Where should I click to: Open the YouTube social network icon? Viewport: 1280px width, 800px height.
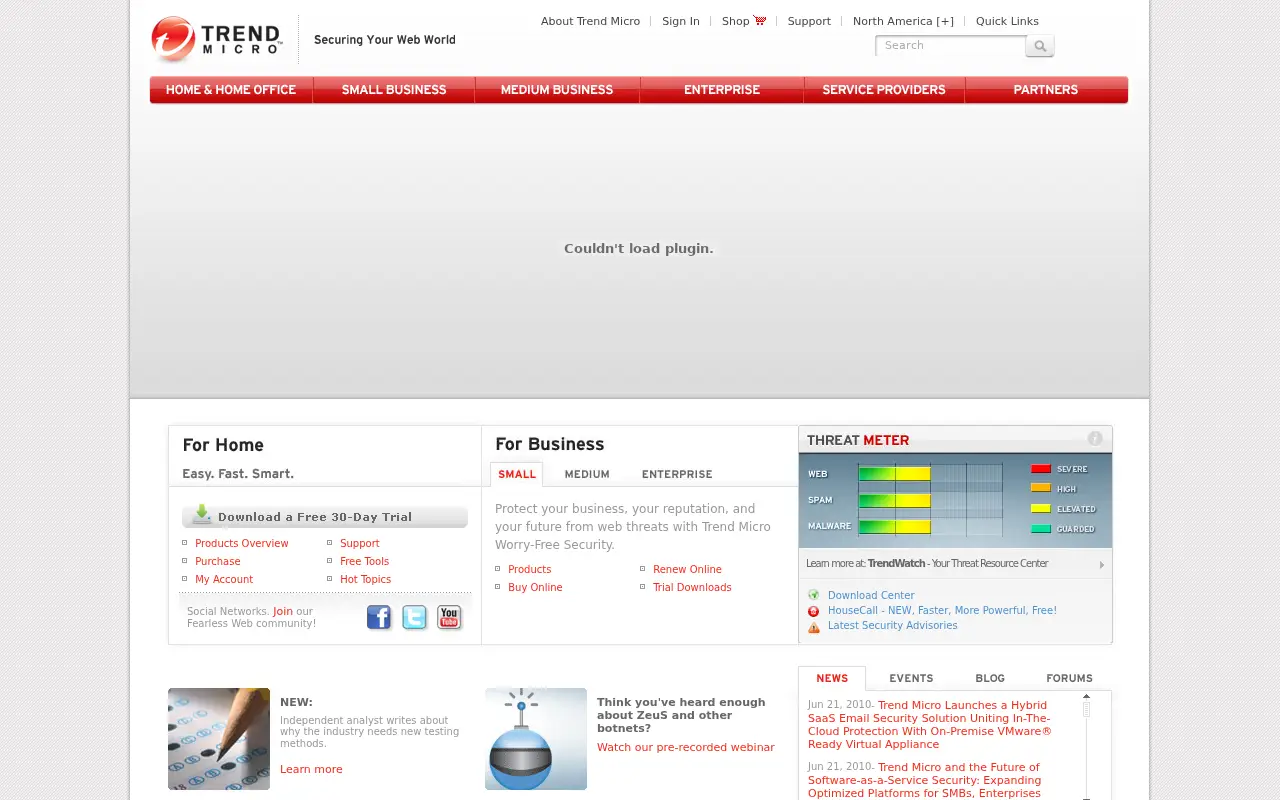coord(449,617)
